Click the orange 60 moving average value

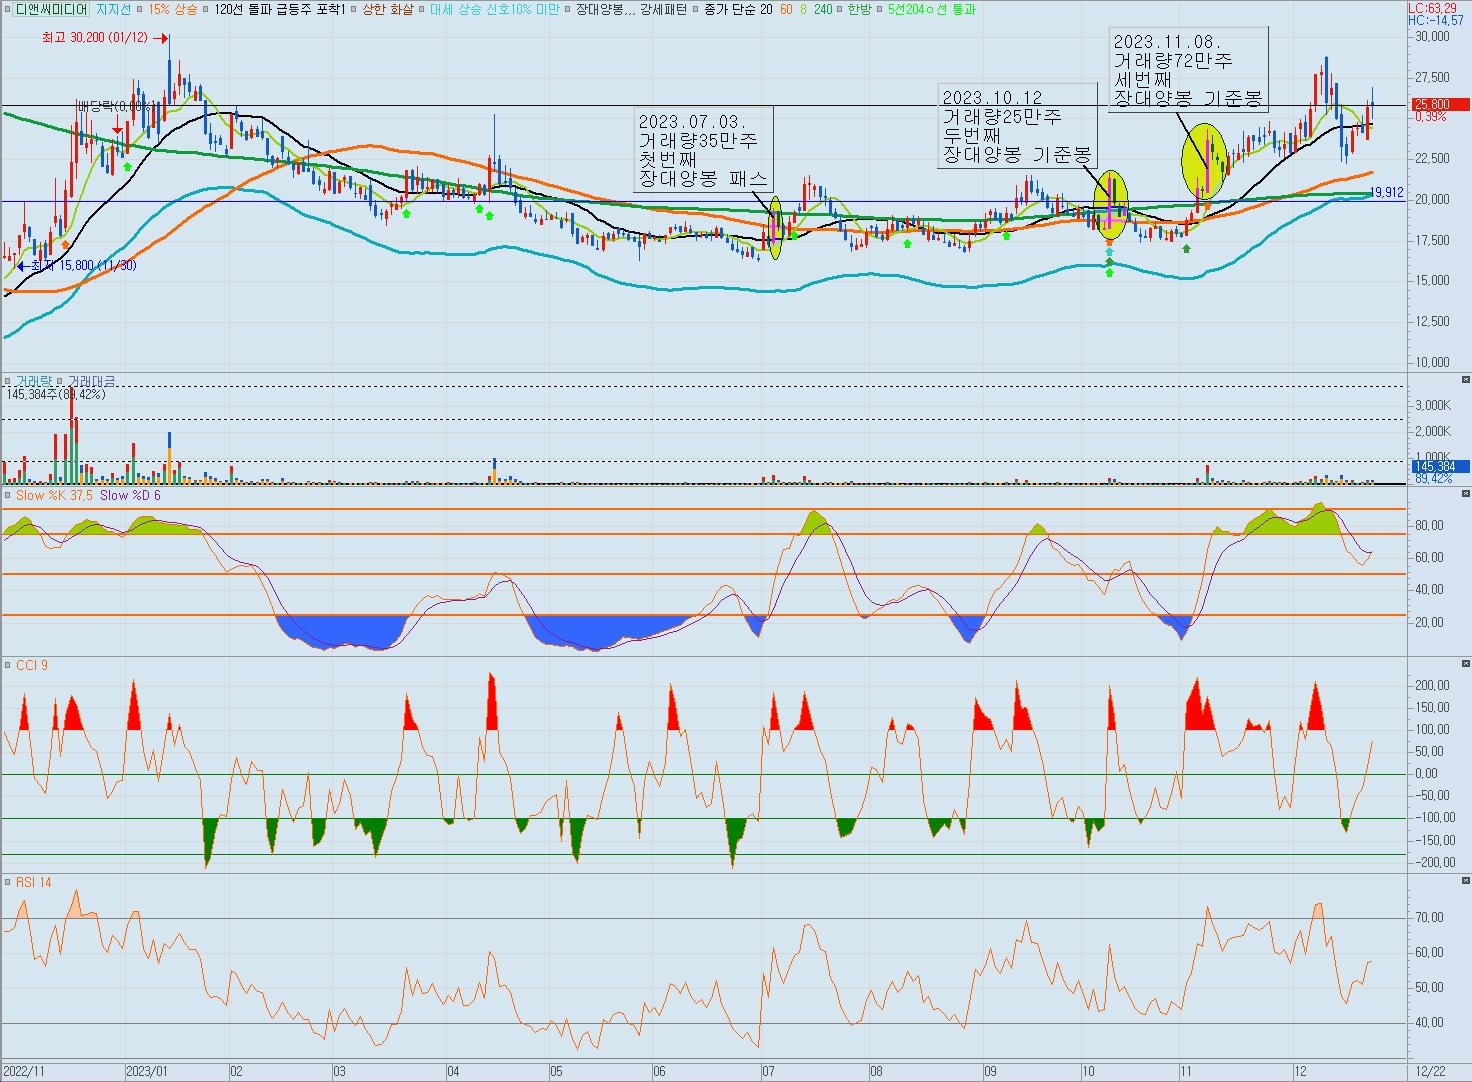[786, 9]
